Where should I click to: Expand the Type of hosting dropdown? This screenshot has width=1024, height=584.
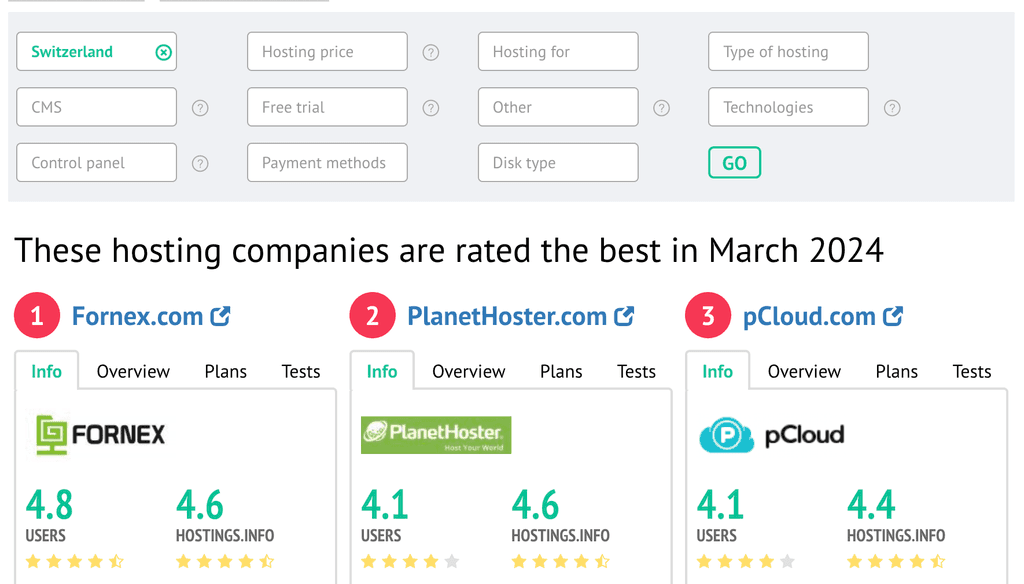click(x=788, y=52)
